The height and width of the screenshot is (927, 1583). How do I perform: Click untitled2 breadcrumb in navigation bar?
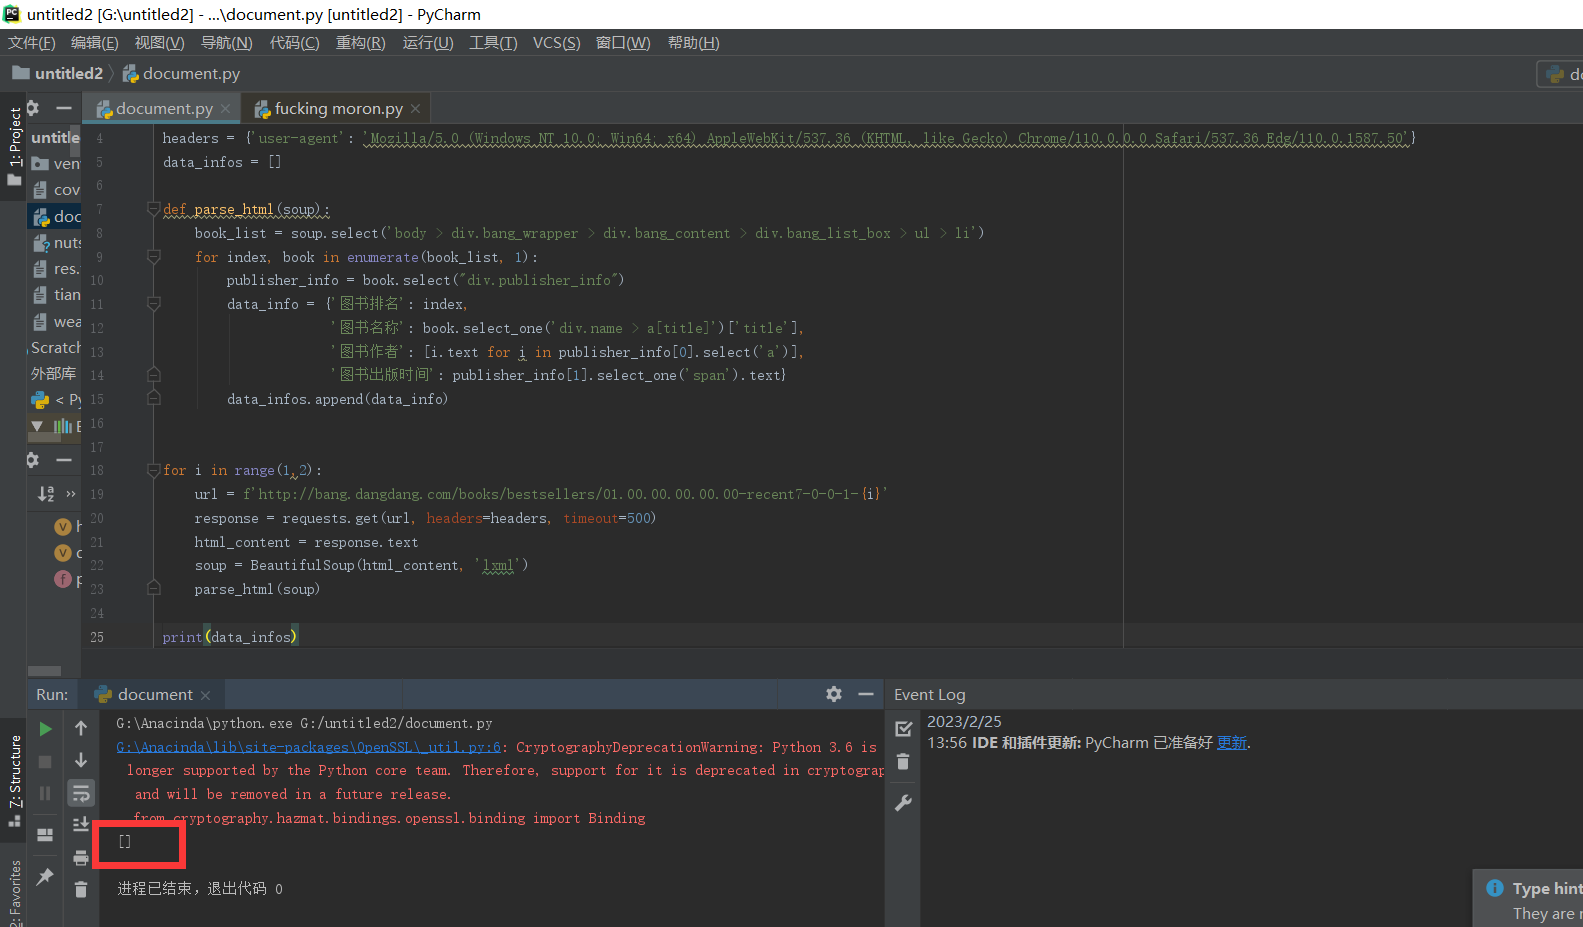58,73
